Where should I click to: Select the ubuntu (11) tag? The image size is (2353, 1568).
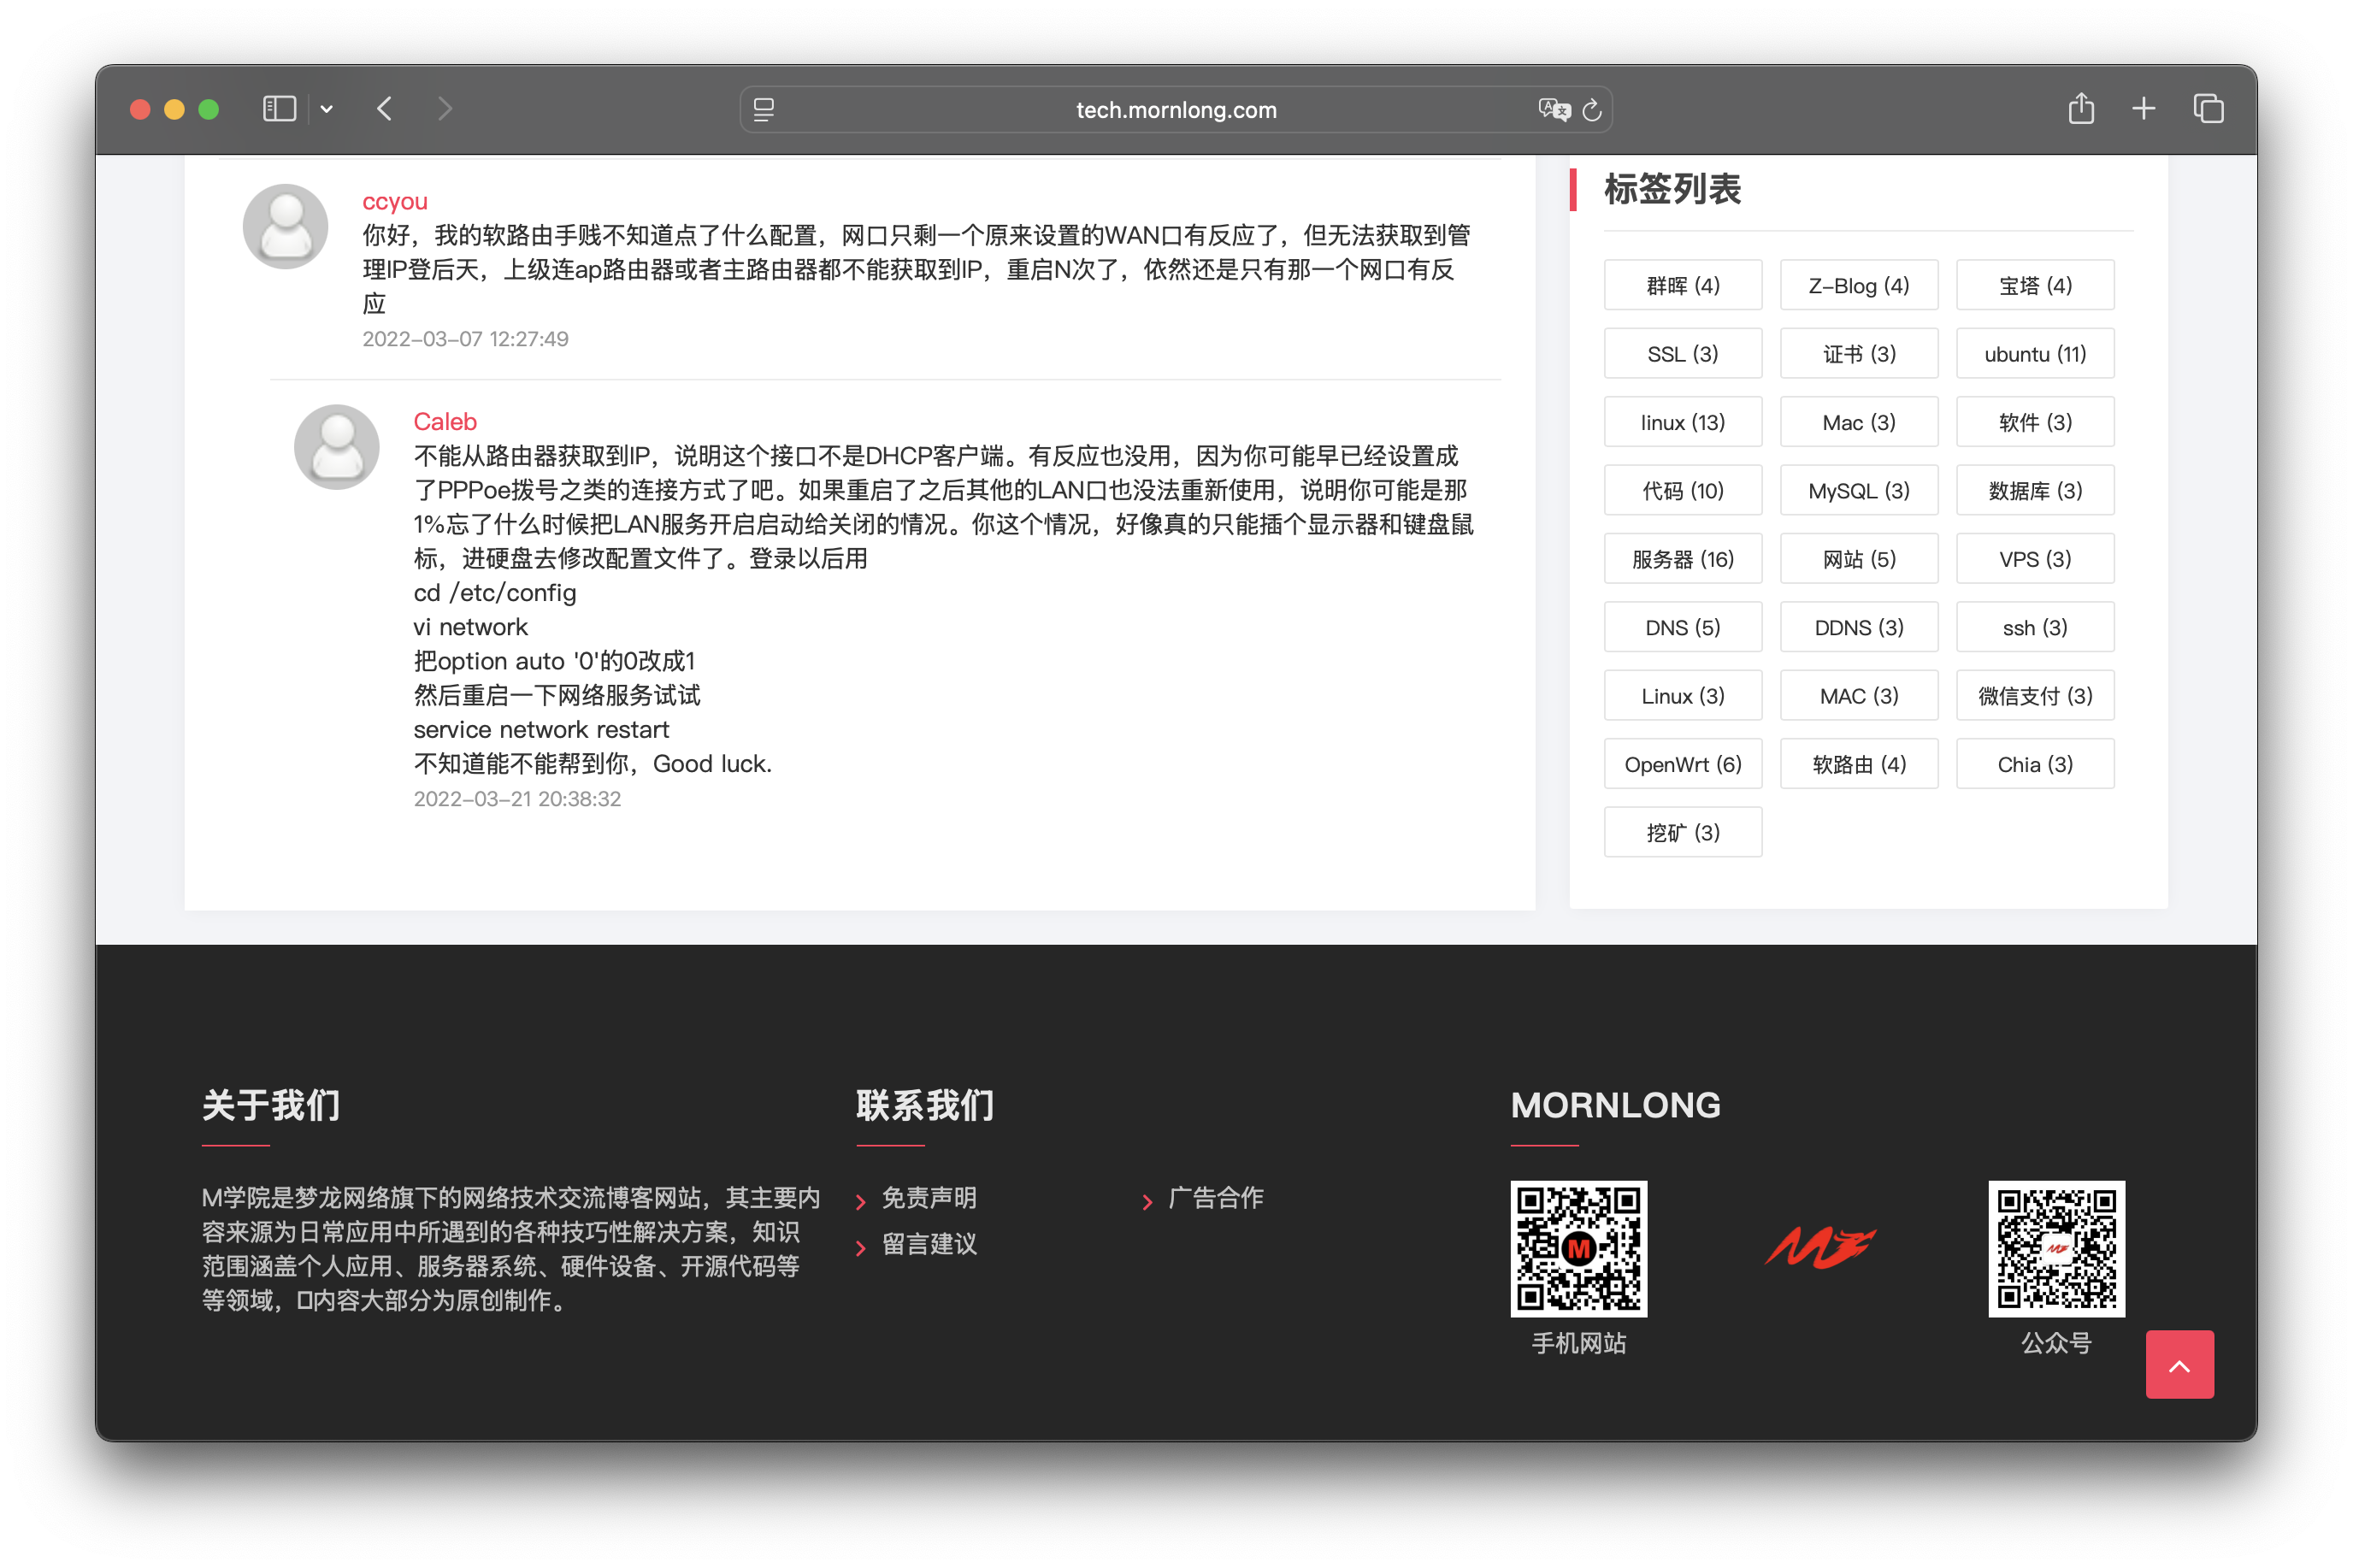[x=2034, y=354]
